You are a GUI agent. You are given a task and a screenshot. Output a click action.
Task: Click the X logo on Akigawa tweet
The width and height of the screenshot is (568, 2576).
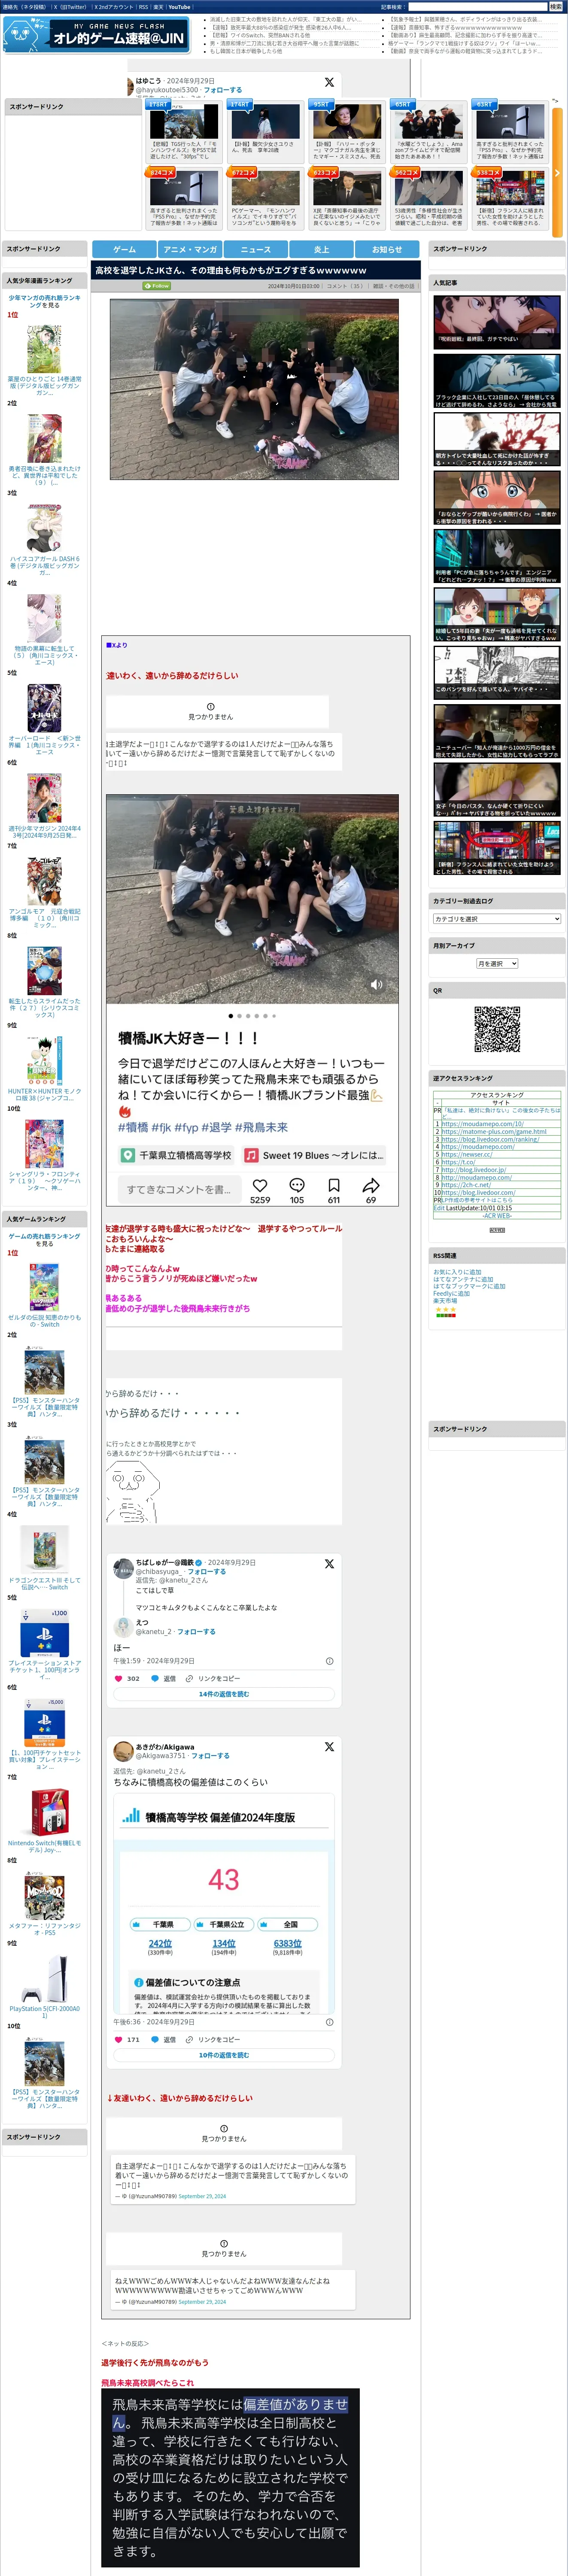pos(329,1746)
